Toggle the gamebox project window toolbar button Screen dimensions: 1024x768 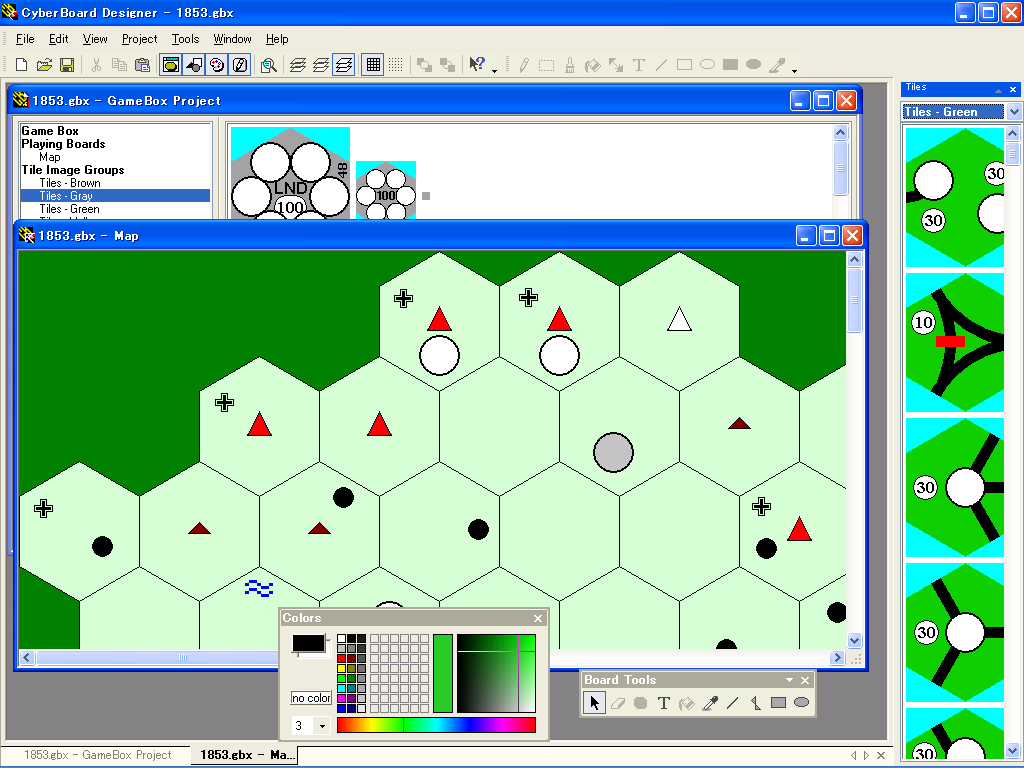point(171,65)
